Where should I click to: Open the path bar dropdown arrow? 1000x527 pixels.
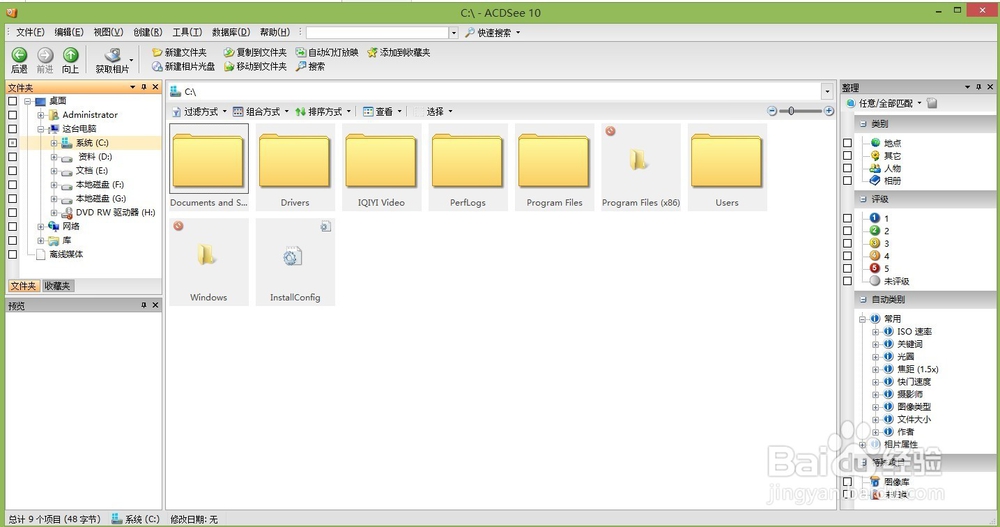click(x=827, y=92)
